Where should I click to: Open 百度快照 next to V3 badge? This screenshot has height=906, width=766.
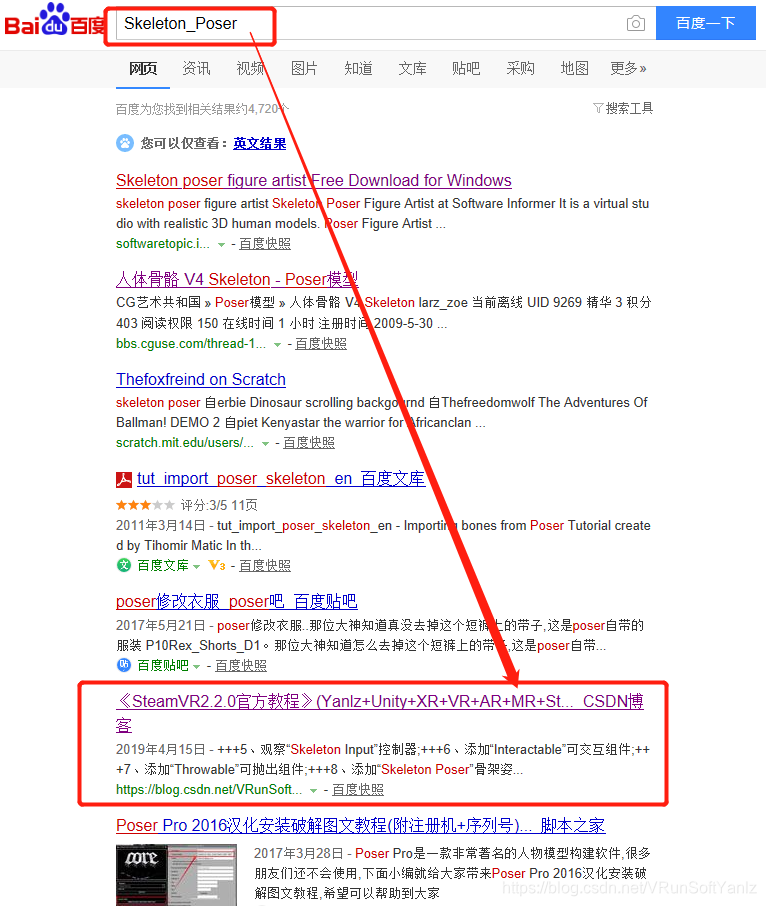[x=265, y=566]
